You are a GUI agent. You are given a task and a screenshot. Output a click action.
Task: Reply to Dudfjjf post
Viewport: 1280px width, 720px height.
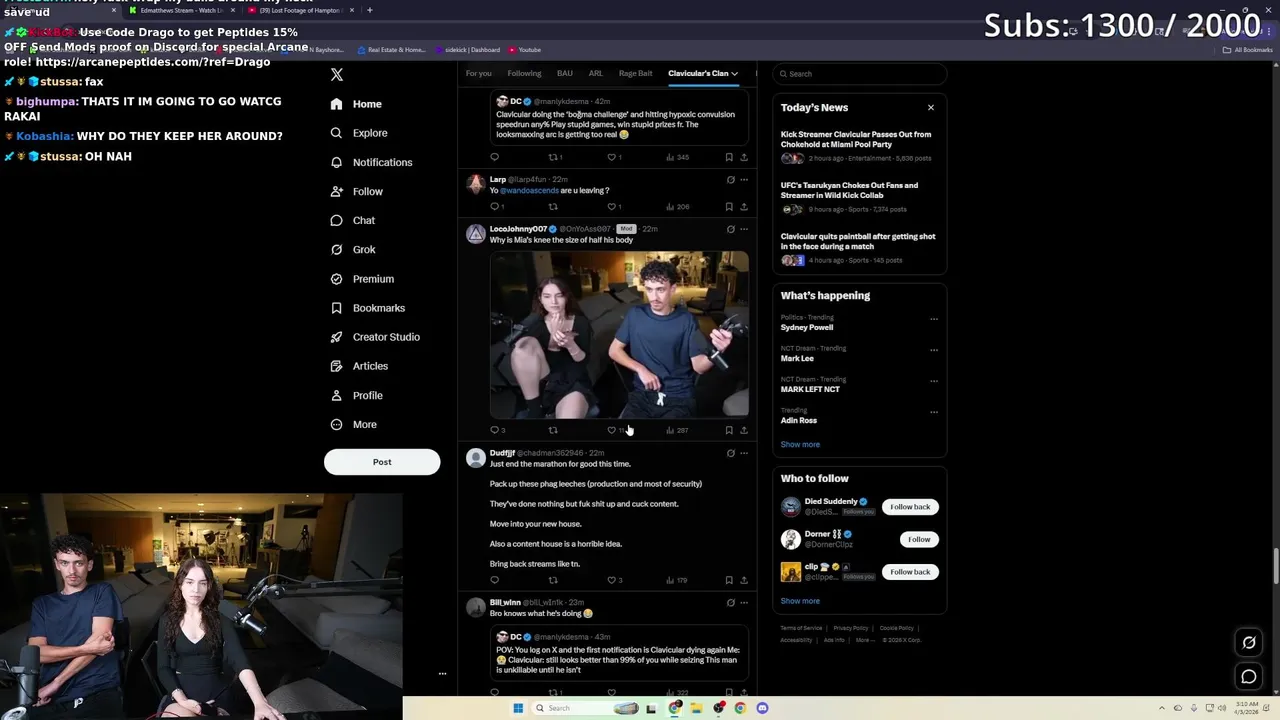tap(494, 580)
